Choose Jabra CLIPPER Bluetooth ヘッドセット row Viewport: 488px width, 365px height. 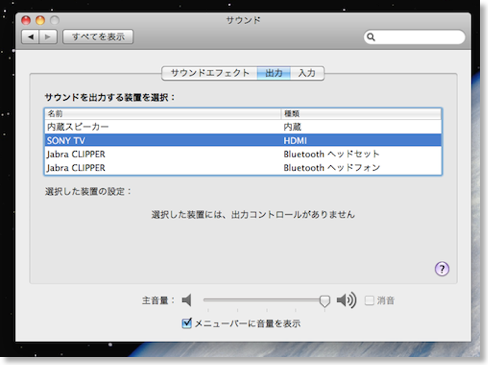[x=243, y=154]
